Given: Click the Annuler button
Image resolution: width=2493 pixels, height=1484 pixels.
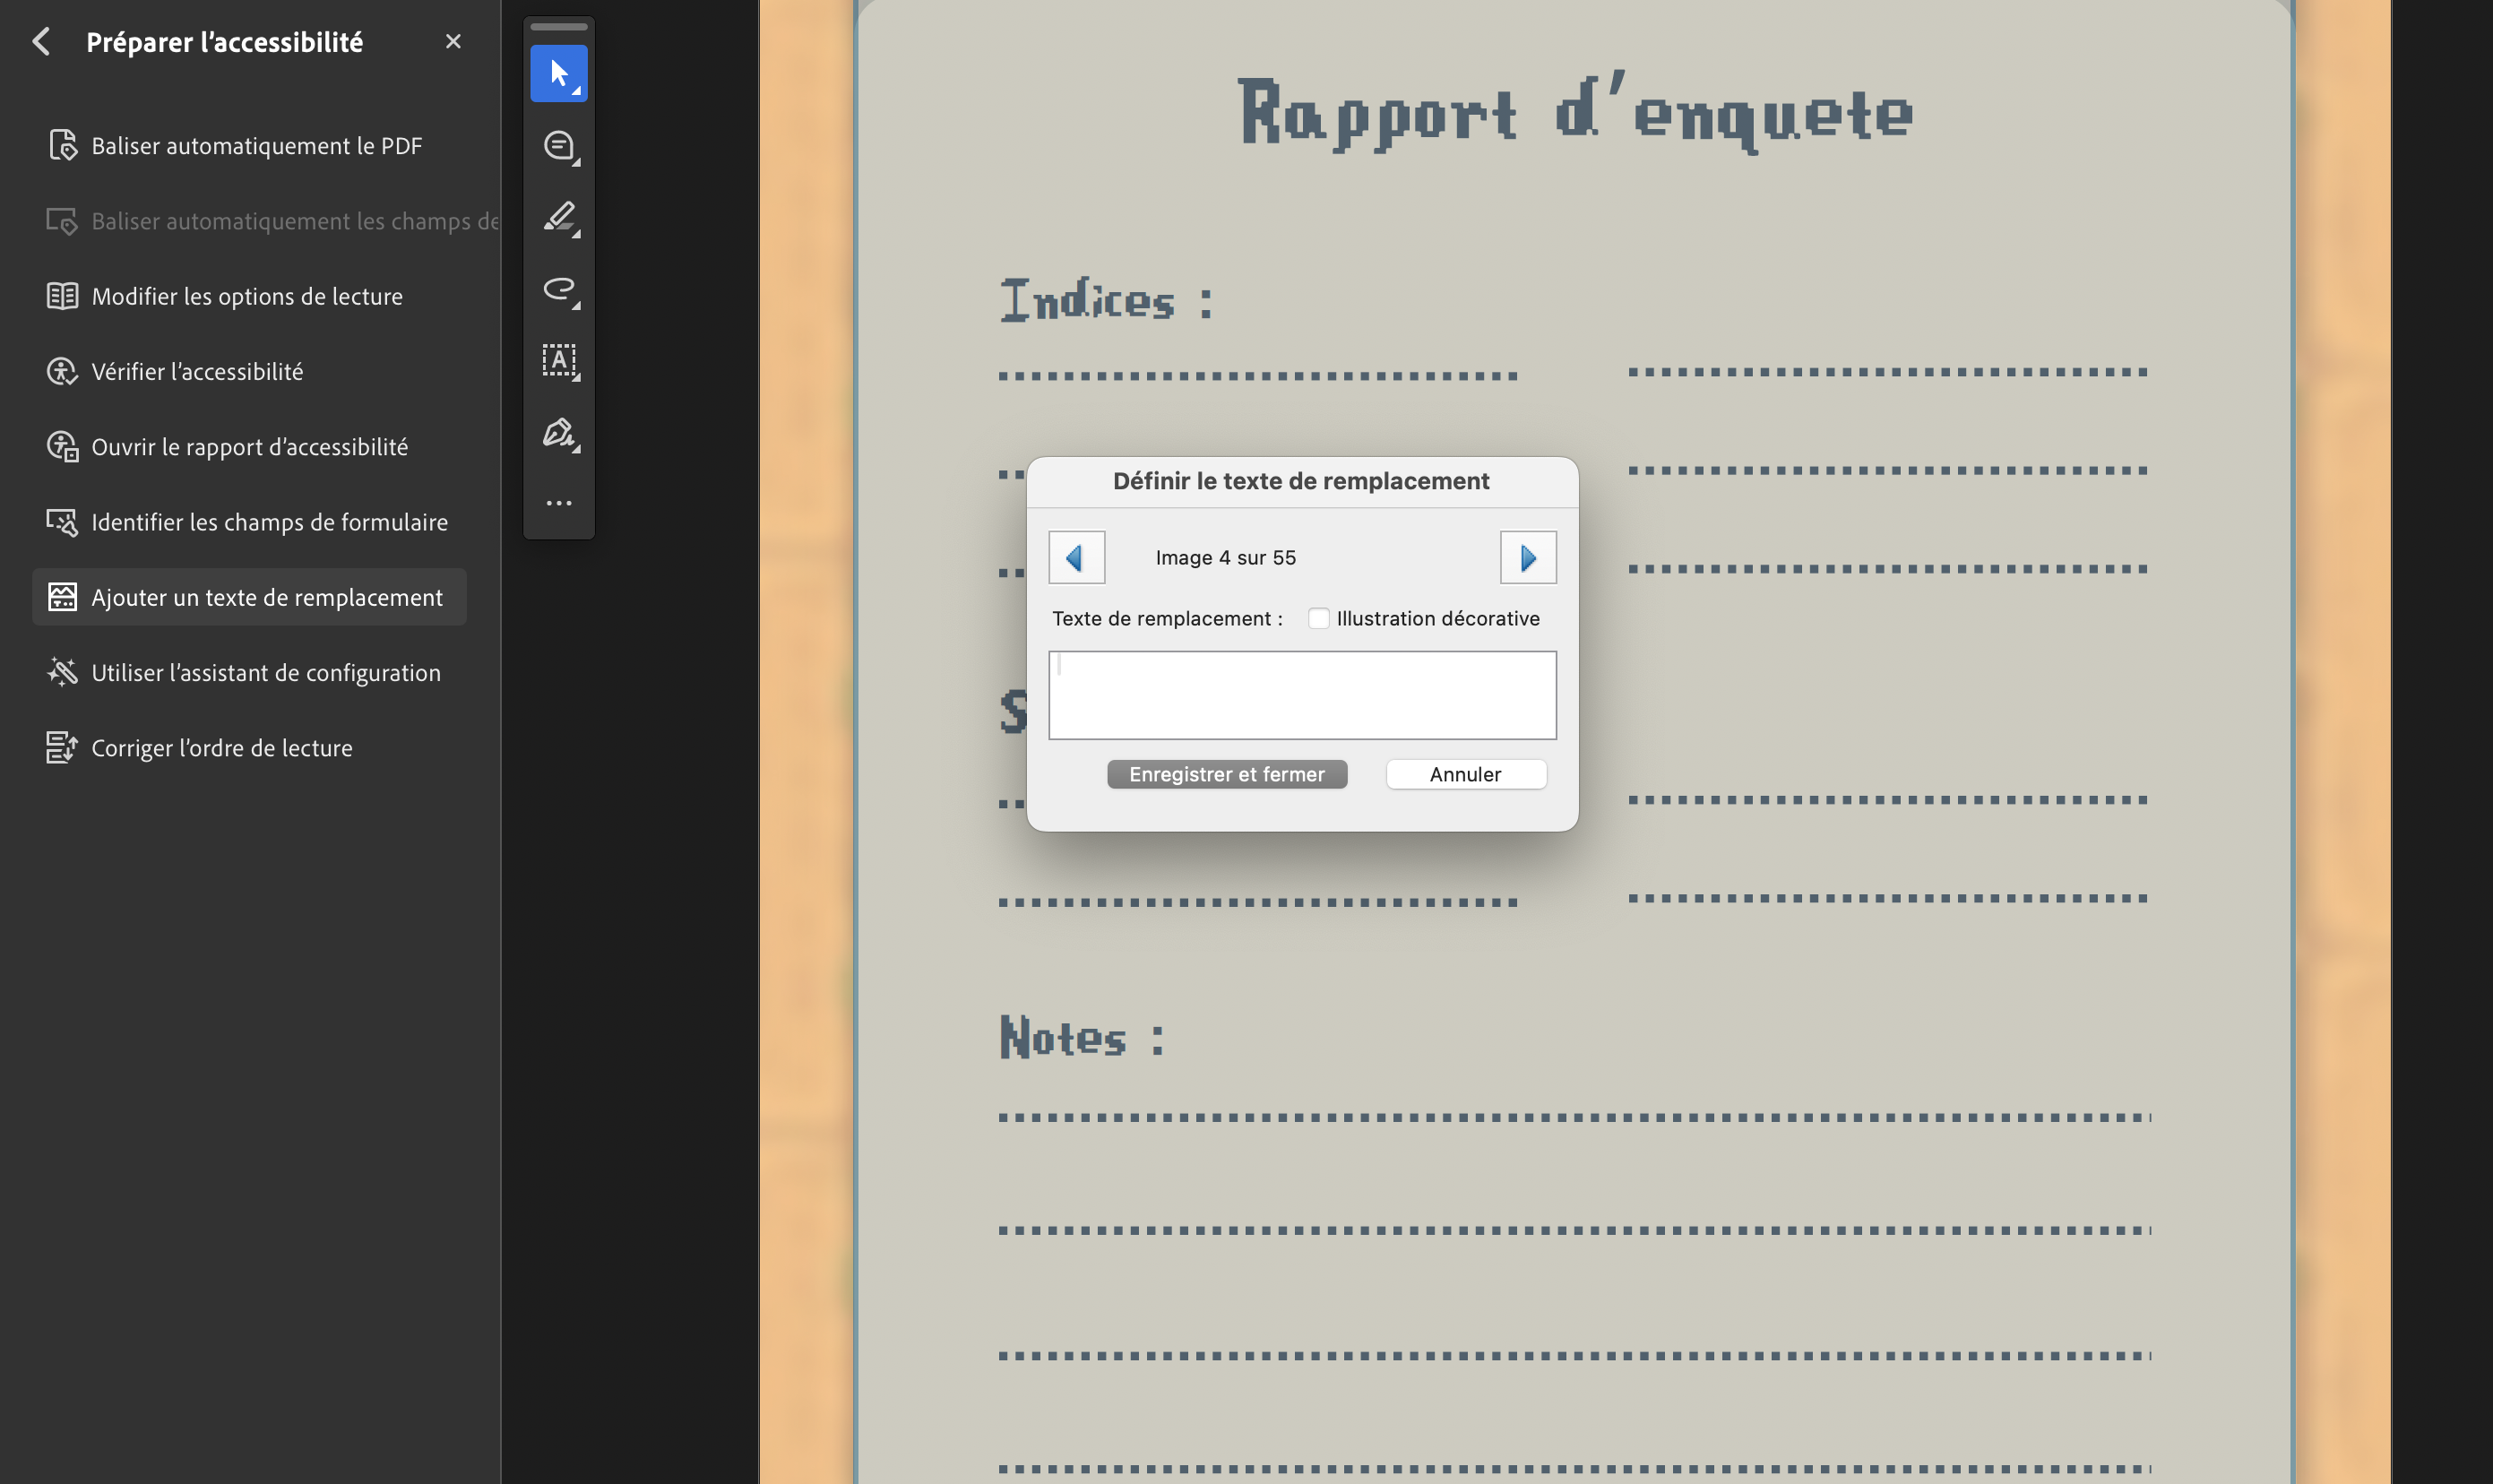Looking at the screenshot, I should pos(1466,775).
